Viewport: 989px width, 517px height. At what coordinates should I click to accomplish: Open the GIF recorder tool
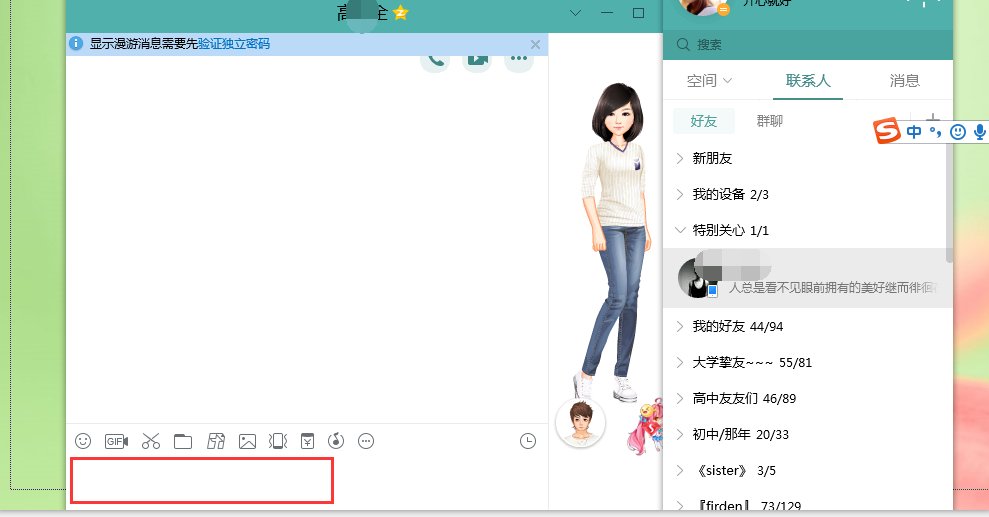[116, 441]
